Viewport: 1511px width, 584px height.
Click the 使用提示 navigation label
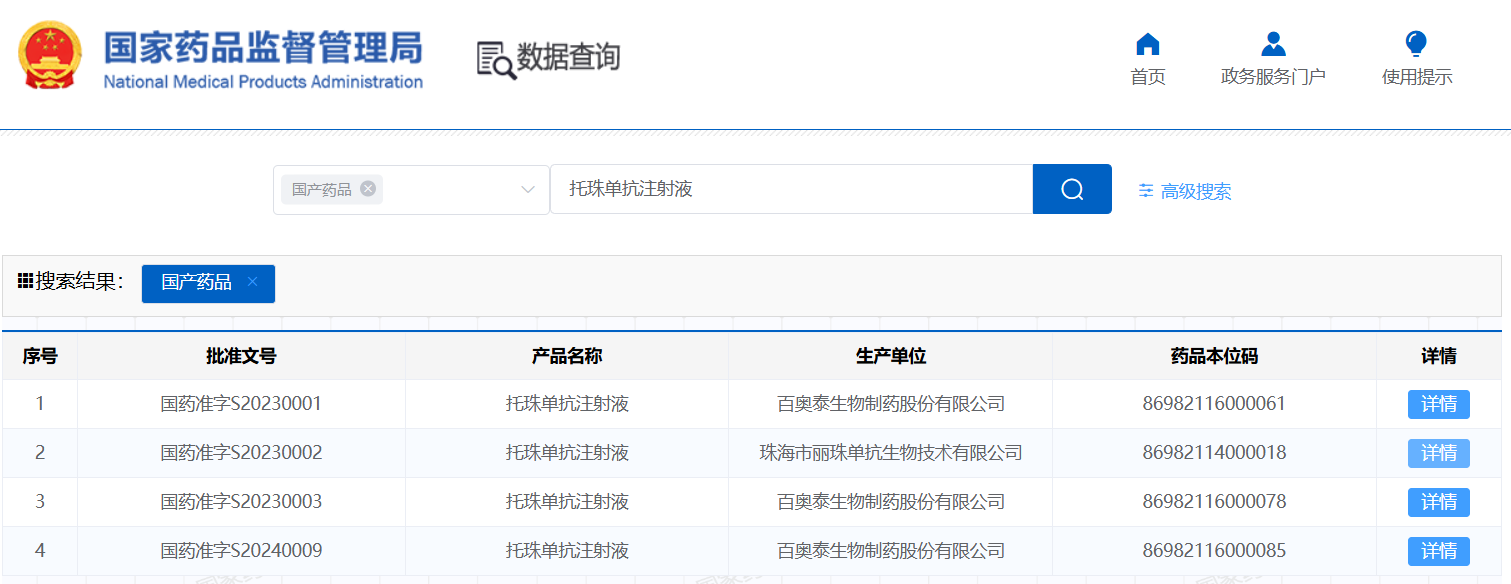(1417, 77)
